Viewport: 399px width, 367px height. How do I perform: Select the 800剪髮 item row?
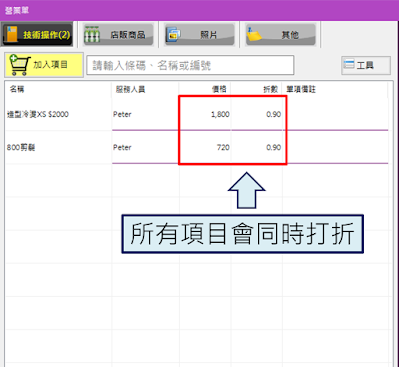(197, 147)
